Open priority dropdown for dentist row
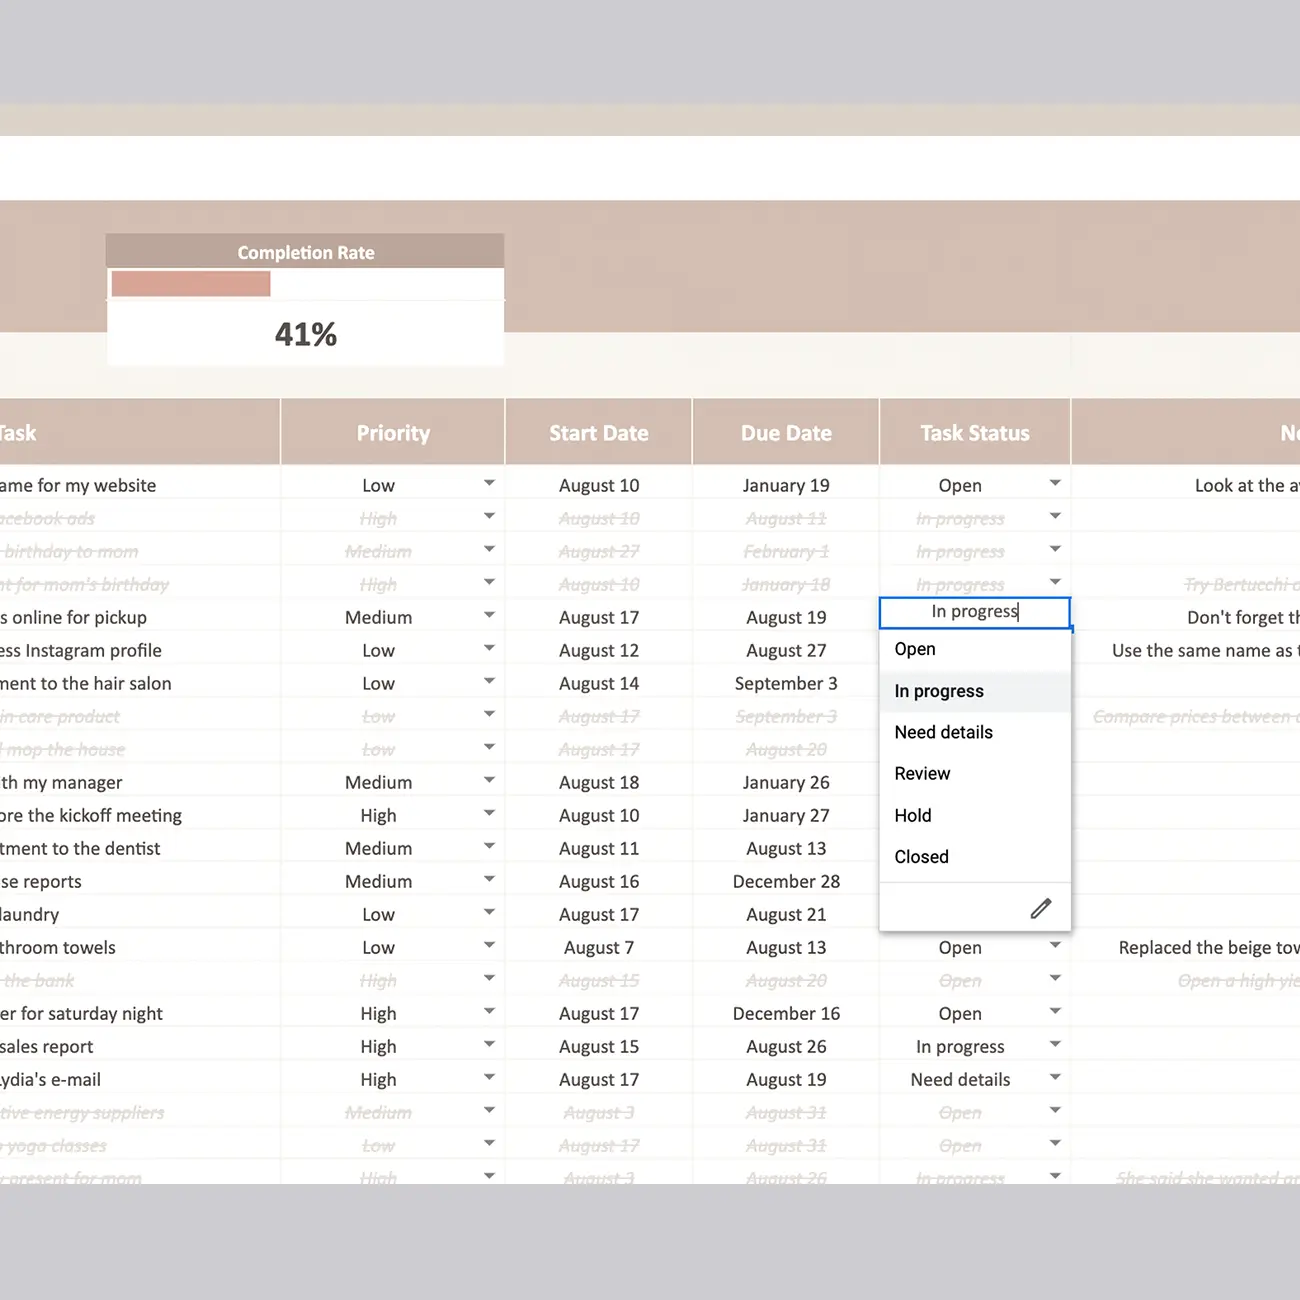 489,846
